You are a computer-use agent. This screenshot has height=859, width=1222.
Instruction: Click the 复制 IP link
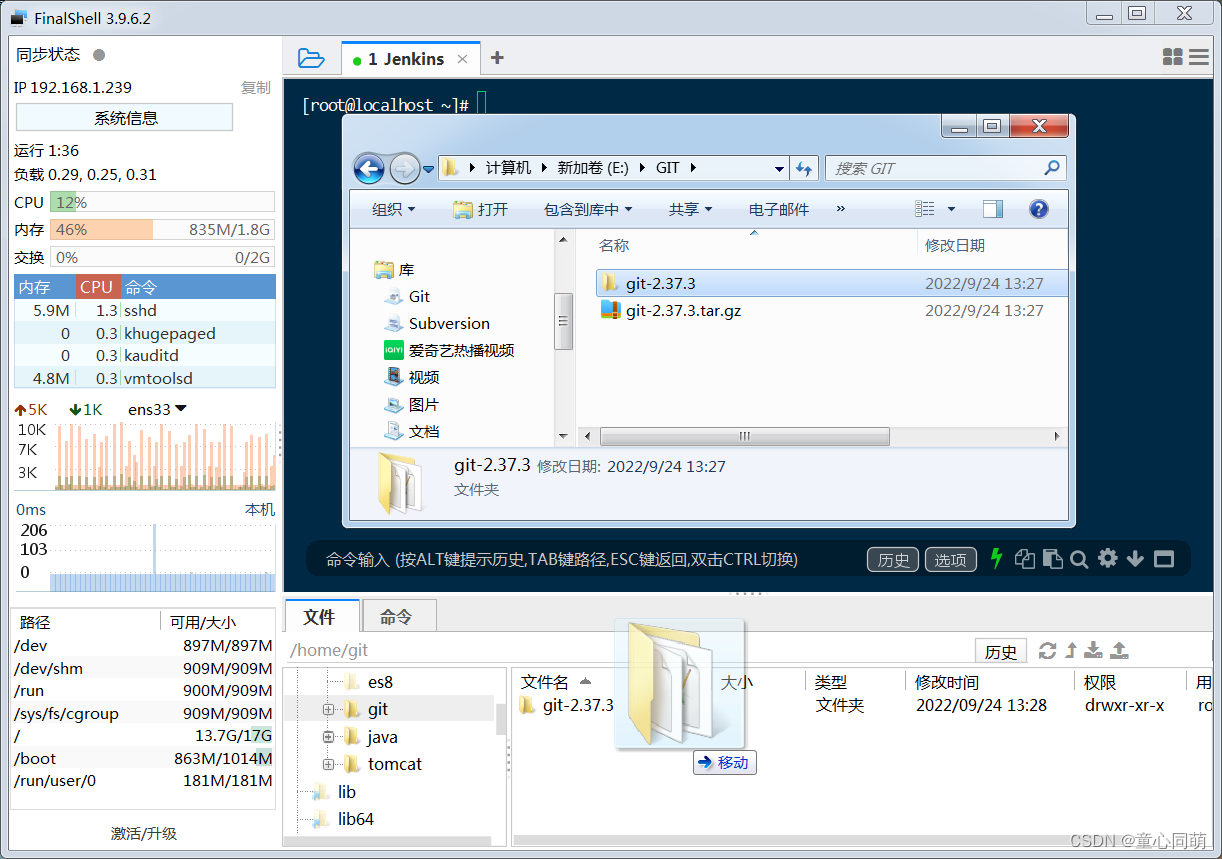tap(256, 87)
